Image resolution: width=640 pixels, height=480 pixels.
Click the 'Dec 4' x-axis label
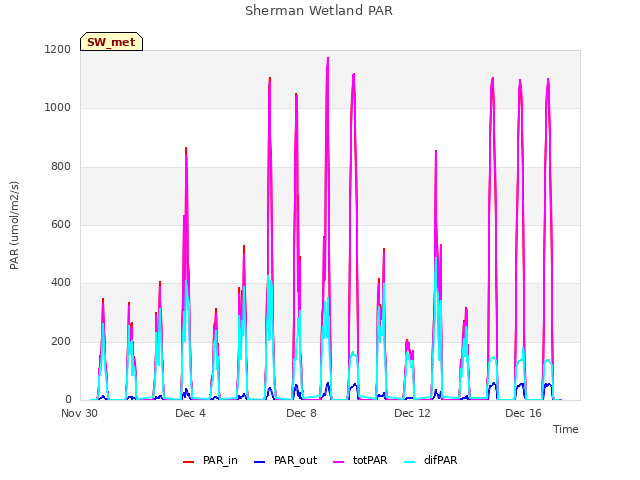pyautogui.click(x=190, y=413)
